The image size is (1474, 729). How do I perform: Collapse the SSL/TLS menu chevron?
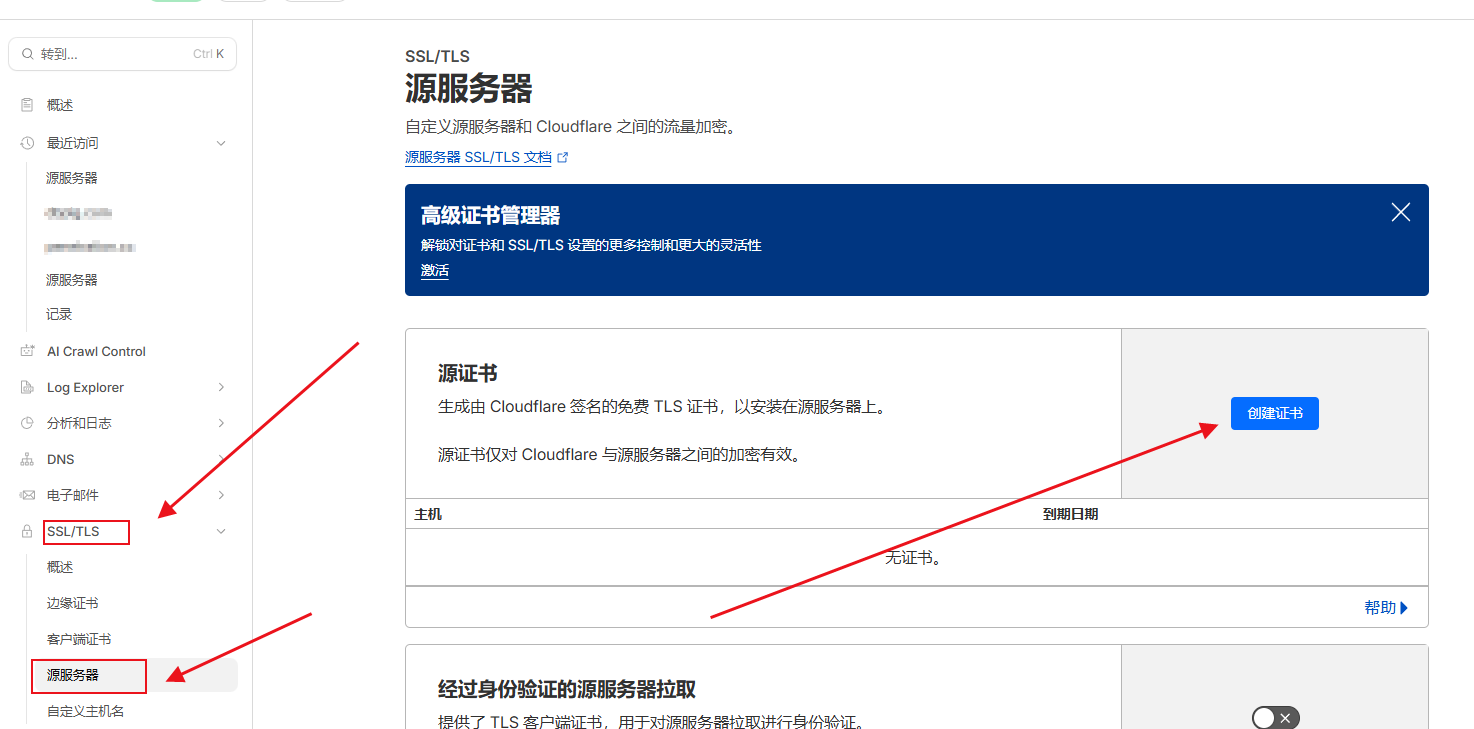[x=221, y=531]
